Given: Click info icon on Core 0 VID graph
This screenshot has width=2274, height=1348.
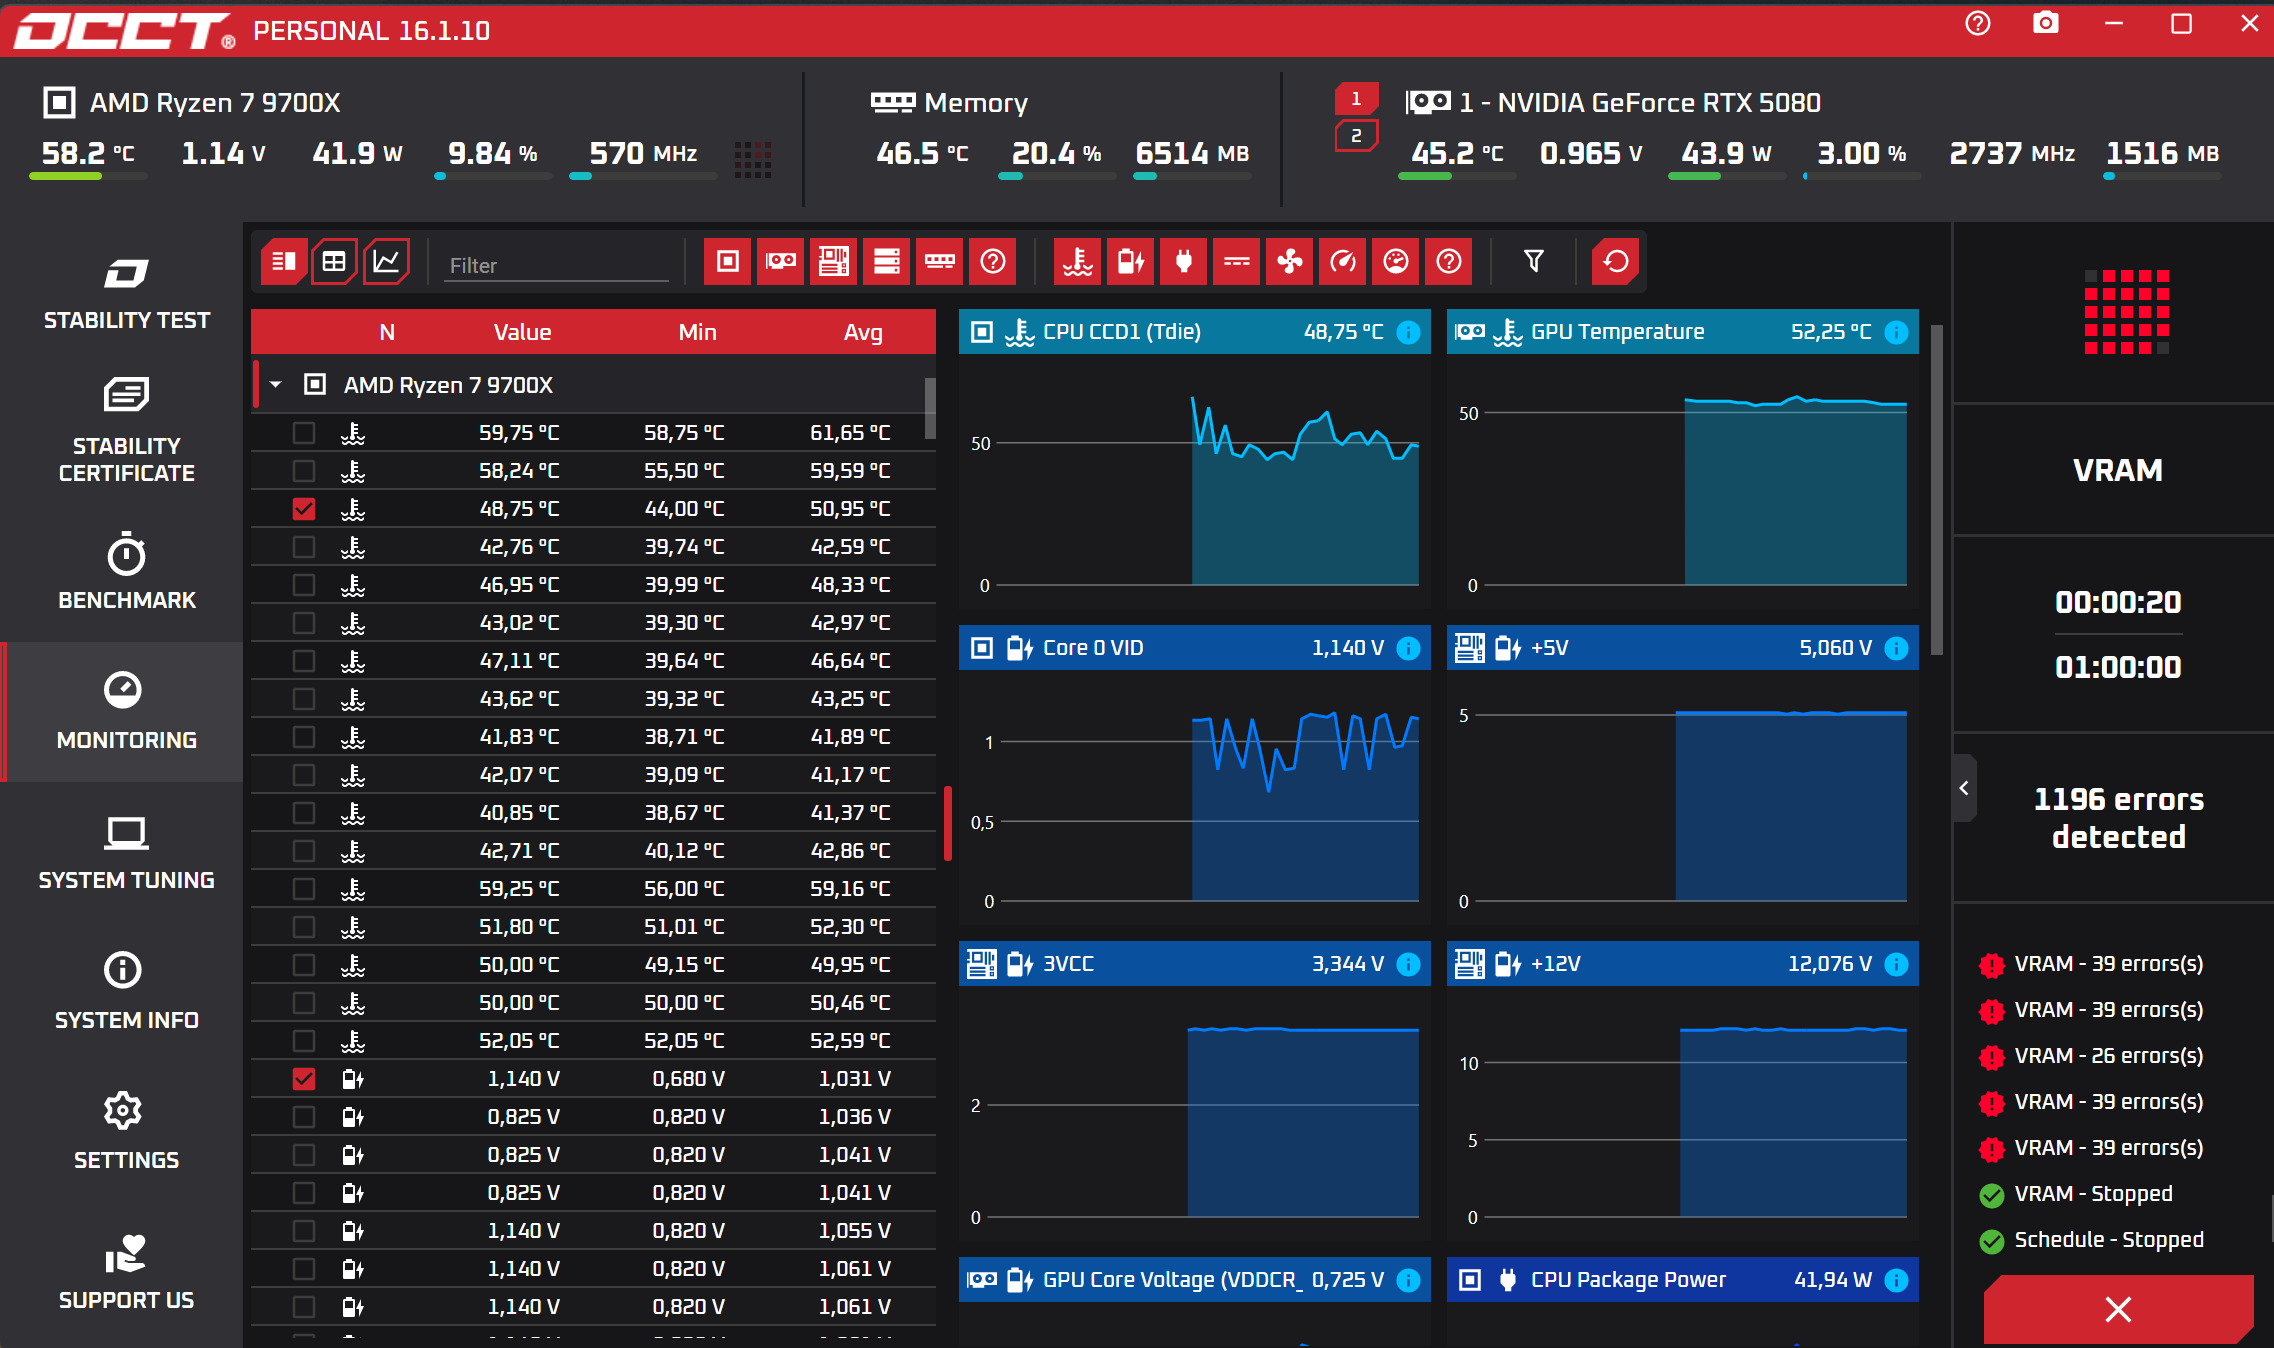Looking at the screenshot, I should point(1408,648).
